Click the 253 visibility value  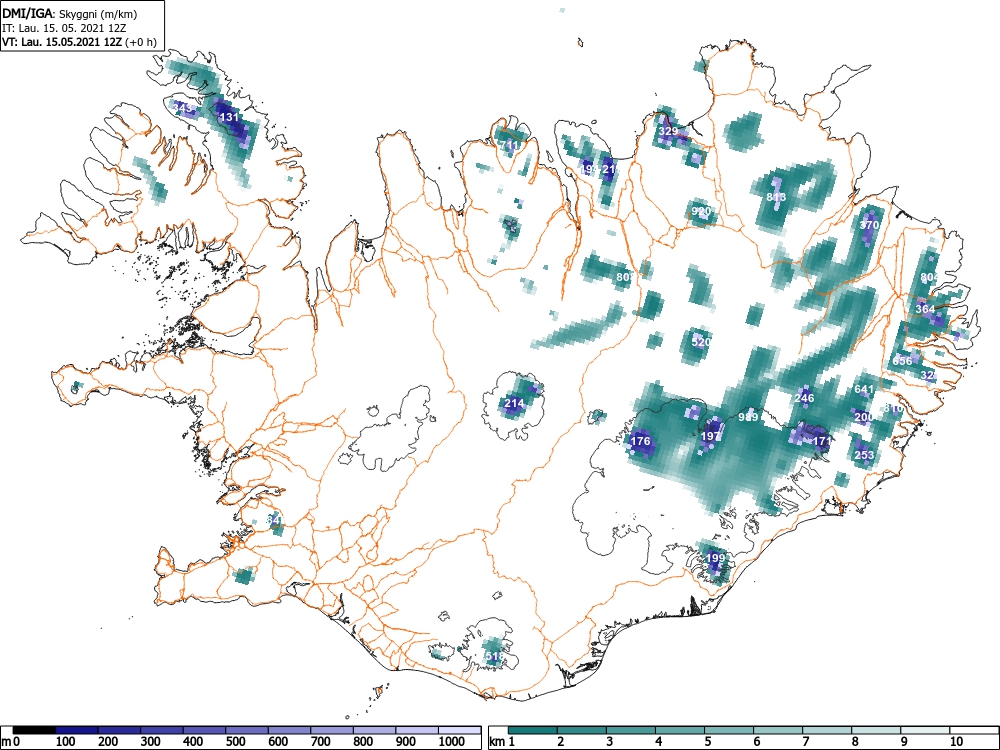click(x=864, y=455)
